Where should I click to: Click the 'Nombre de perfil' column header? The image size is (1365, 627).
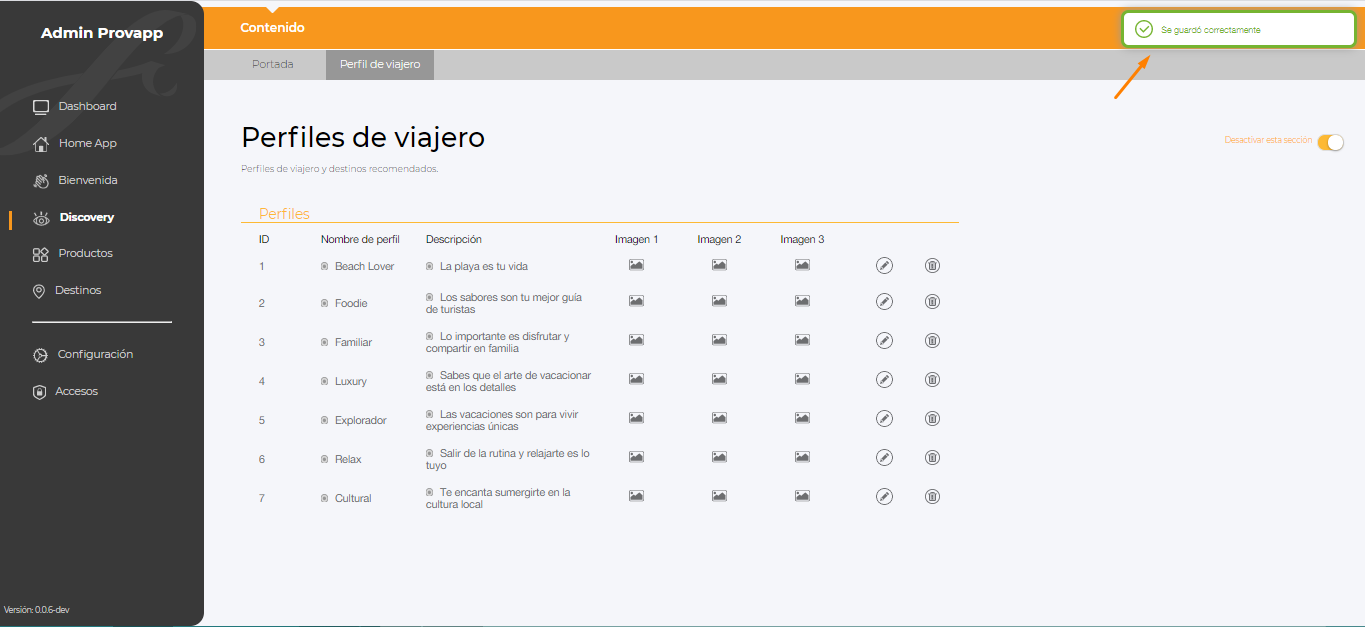[x=360, y=239]
